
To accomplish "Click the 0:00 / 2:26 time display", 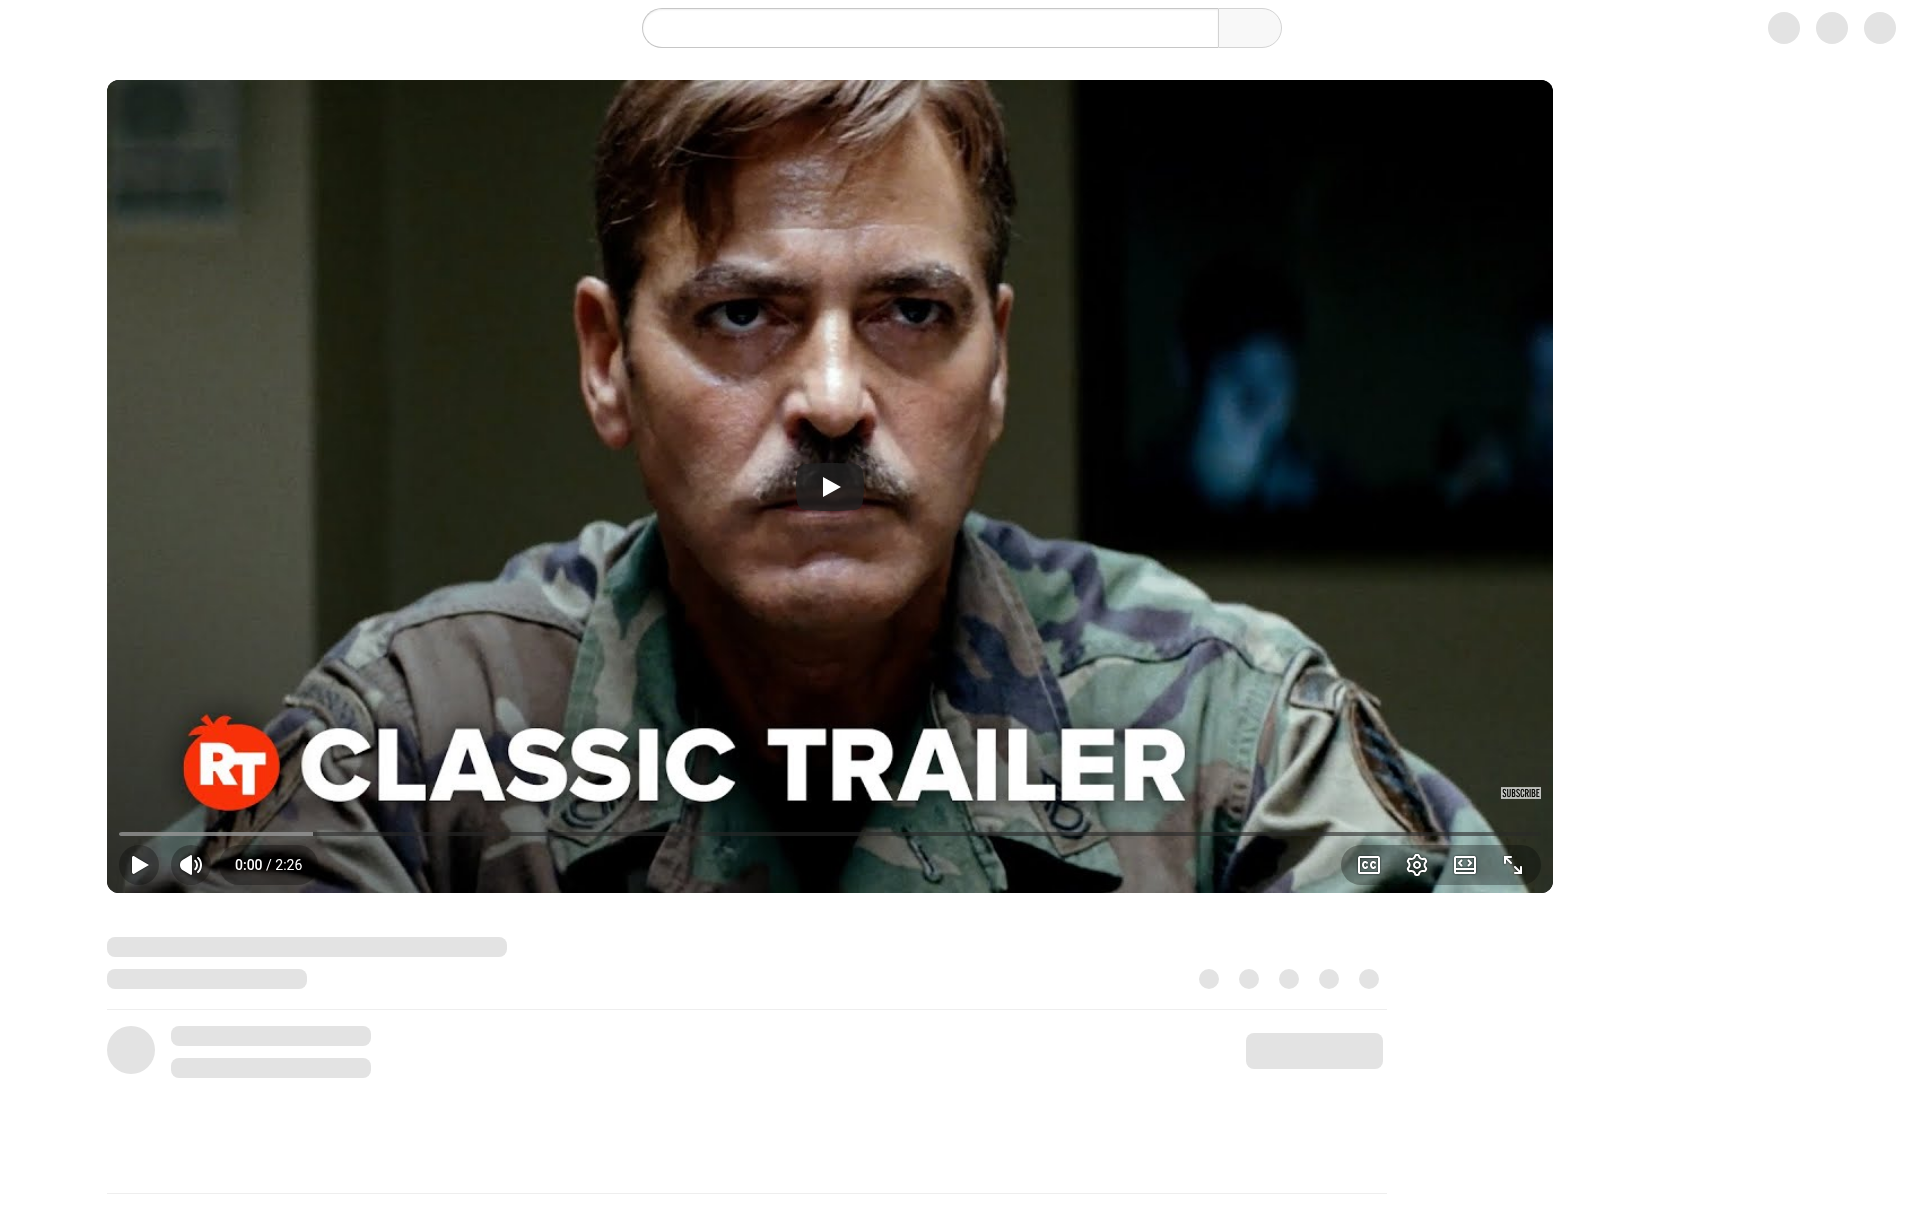I will [268, 865].
